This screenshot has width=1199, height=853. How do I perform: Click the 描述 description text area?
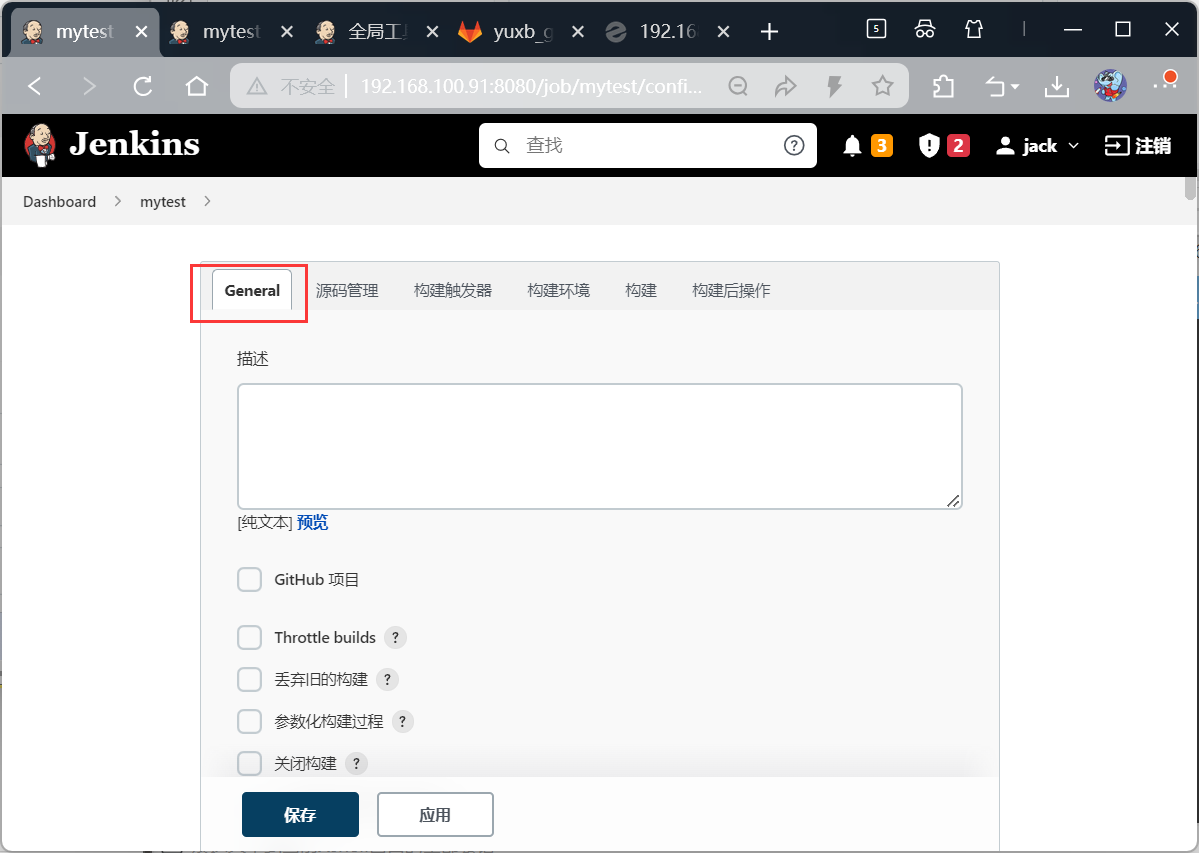click(x=600, y=446)
